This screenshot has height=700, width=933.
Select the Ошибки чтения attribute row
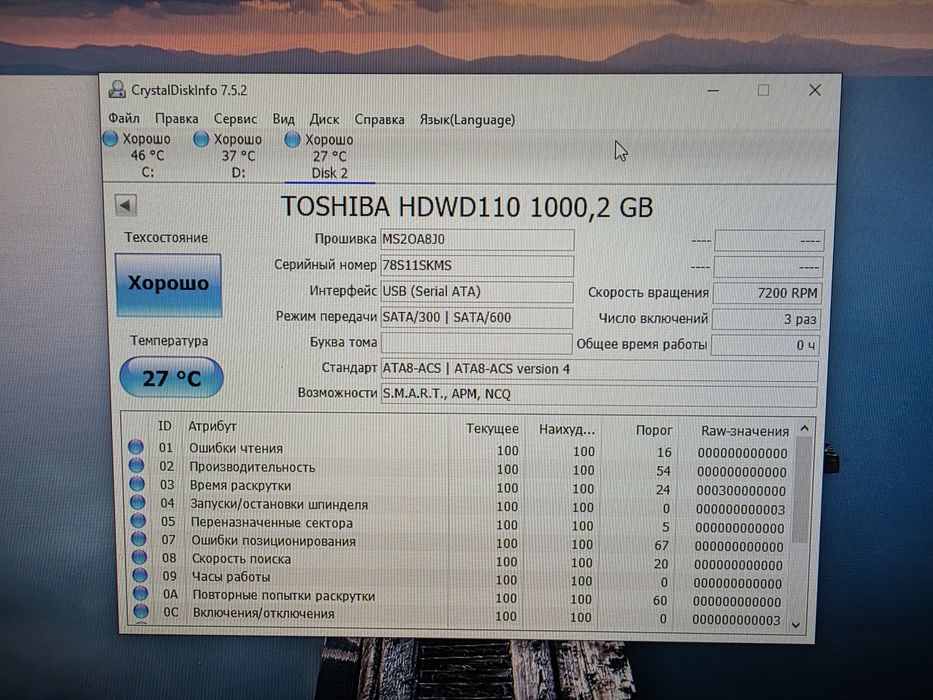pyautogui.click(x=458, y=450)
